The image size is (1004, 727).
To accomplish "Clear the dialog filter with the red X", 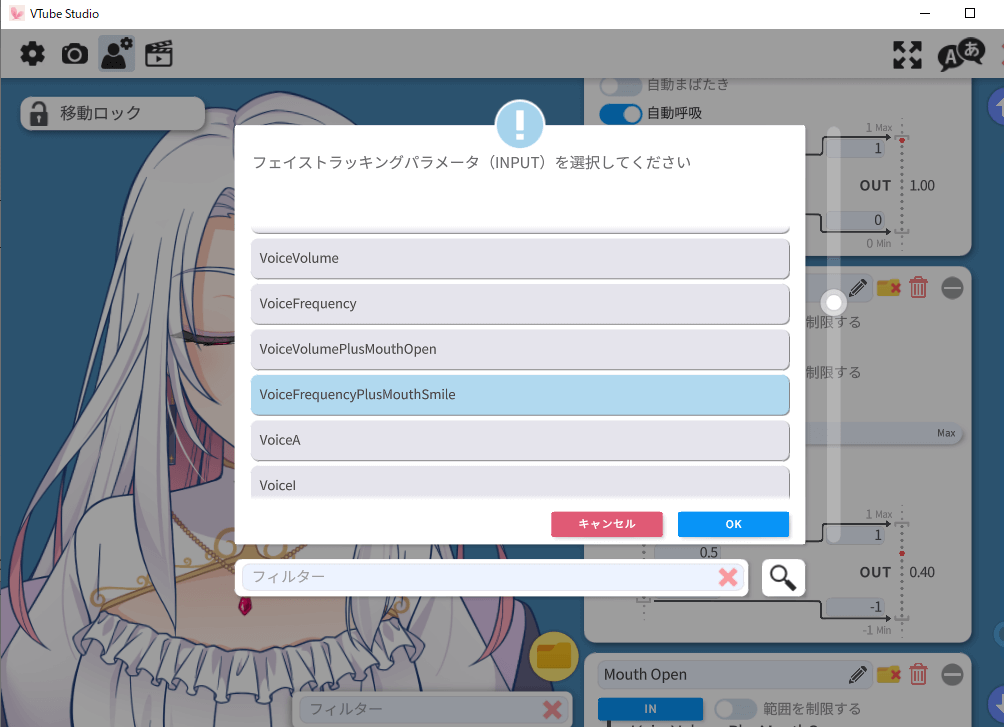I will coord(728,577).
